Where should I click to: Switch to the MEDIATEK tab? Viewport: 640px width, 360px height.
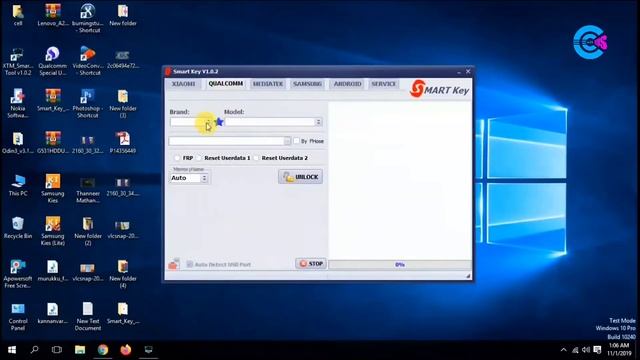(x=268, y=84)
